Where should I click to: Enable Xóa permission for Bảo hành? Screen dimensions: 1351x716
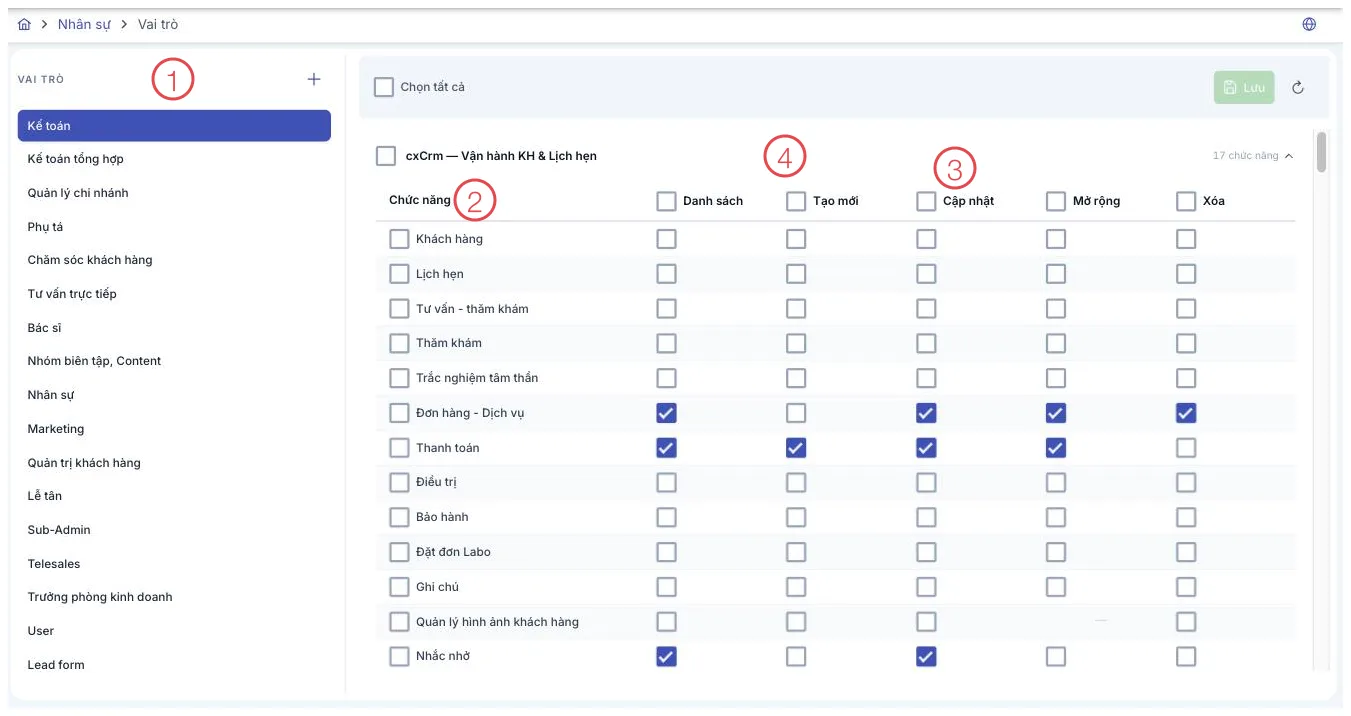tap(1186, 517)
